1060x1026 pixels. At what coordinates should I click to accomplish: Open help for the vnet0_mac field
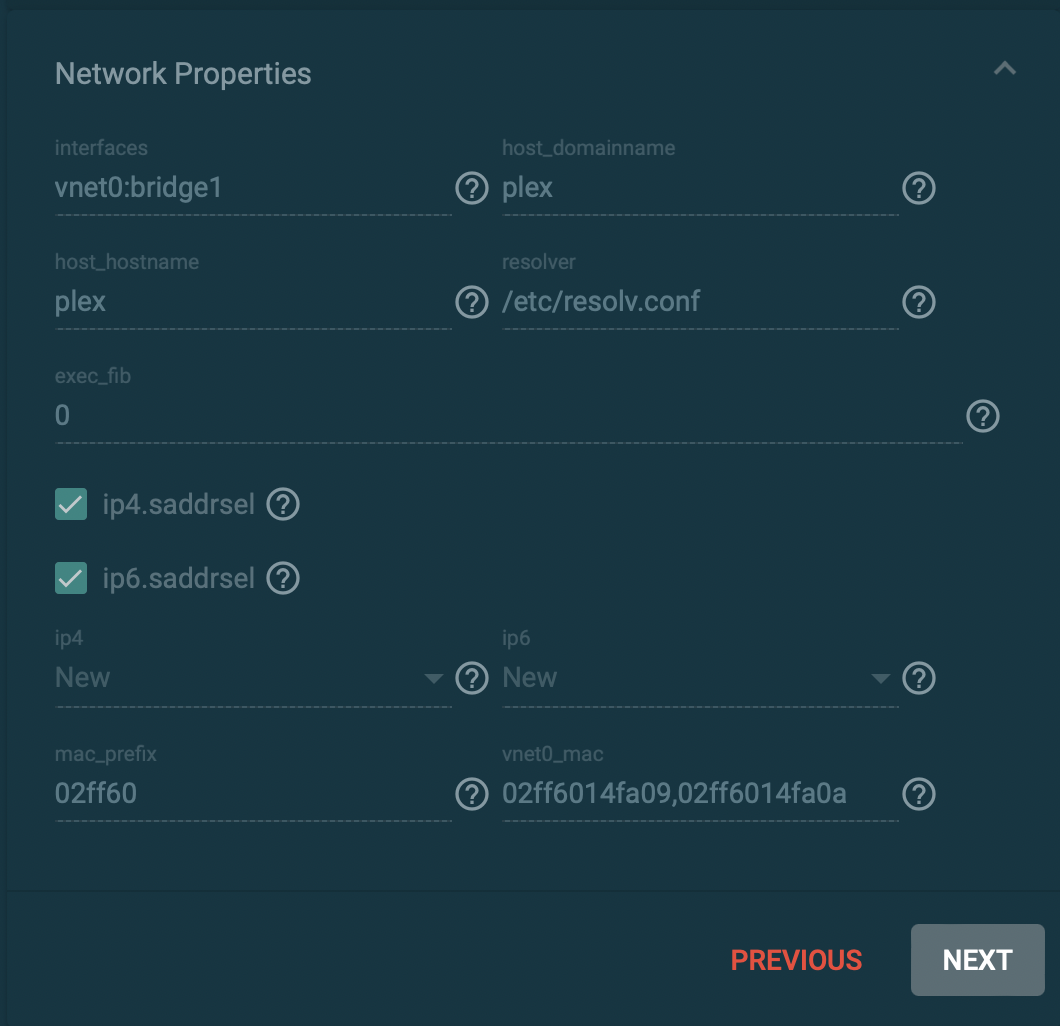click(919, 793)
